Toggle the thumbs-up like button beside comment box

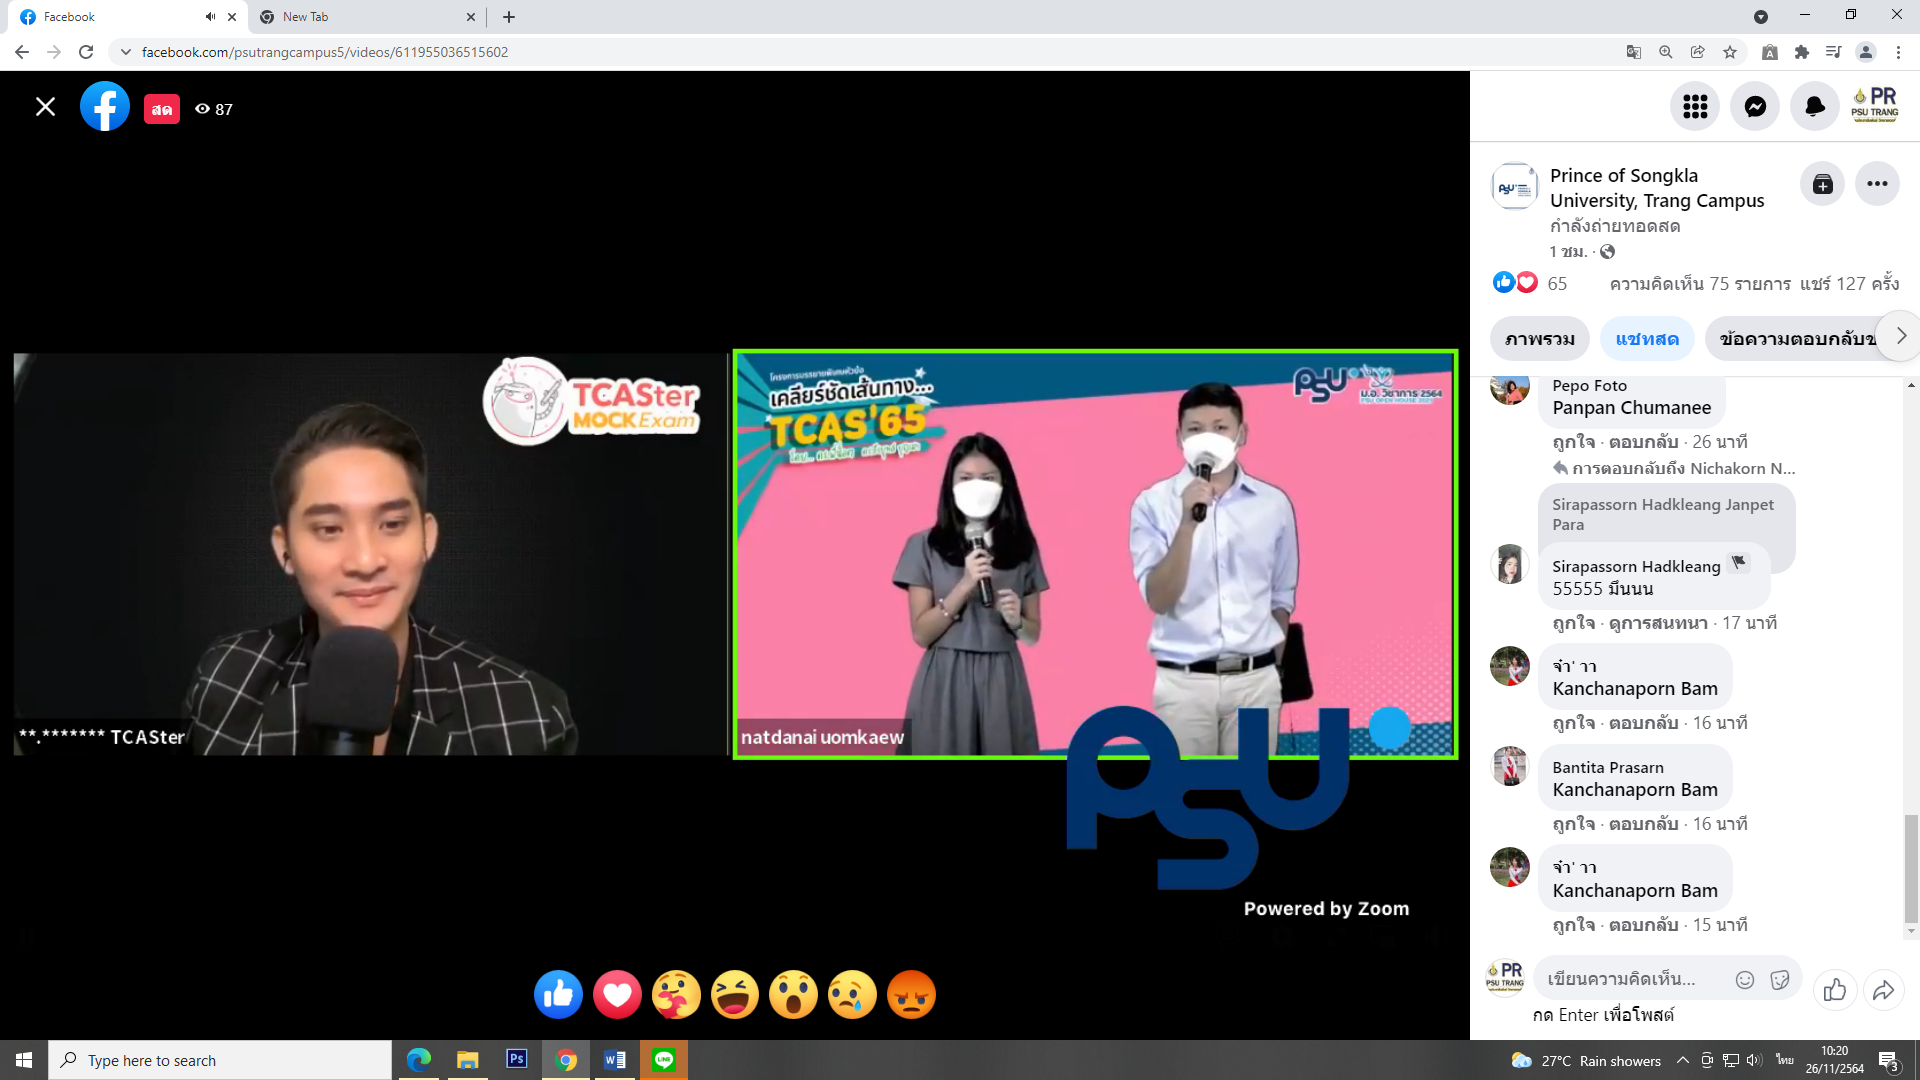1835,990
